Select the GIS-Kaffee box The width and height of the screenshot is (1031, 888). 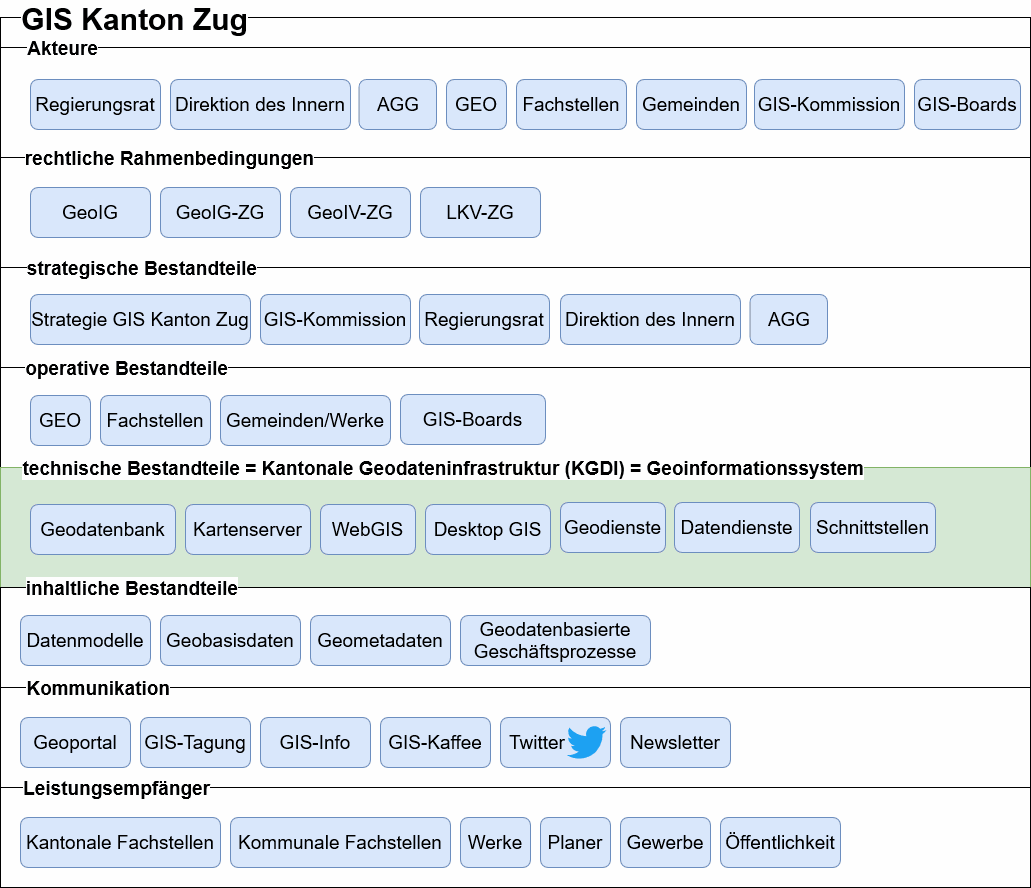435,742
